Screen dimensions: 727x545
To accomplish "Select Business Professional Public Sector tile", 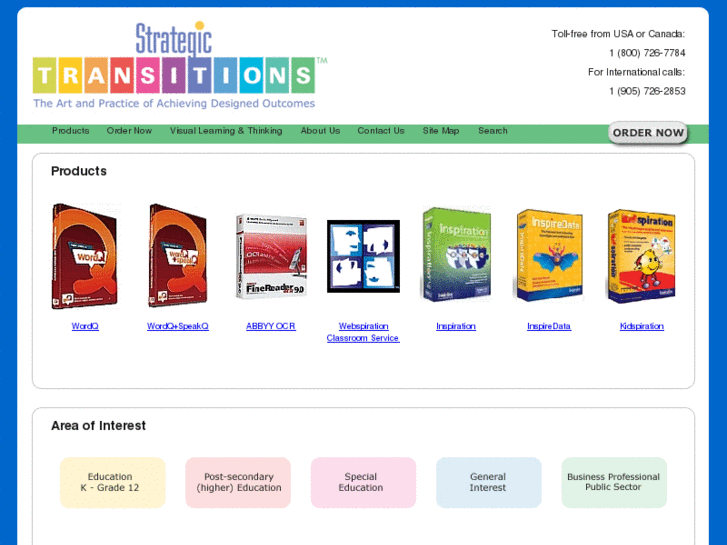I will coord(614,482).
